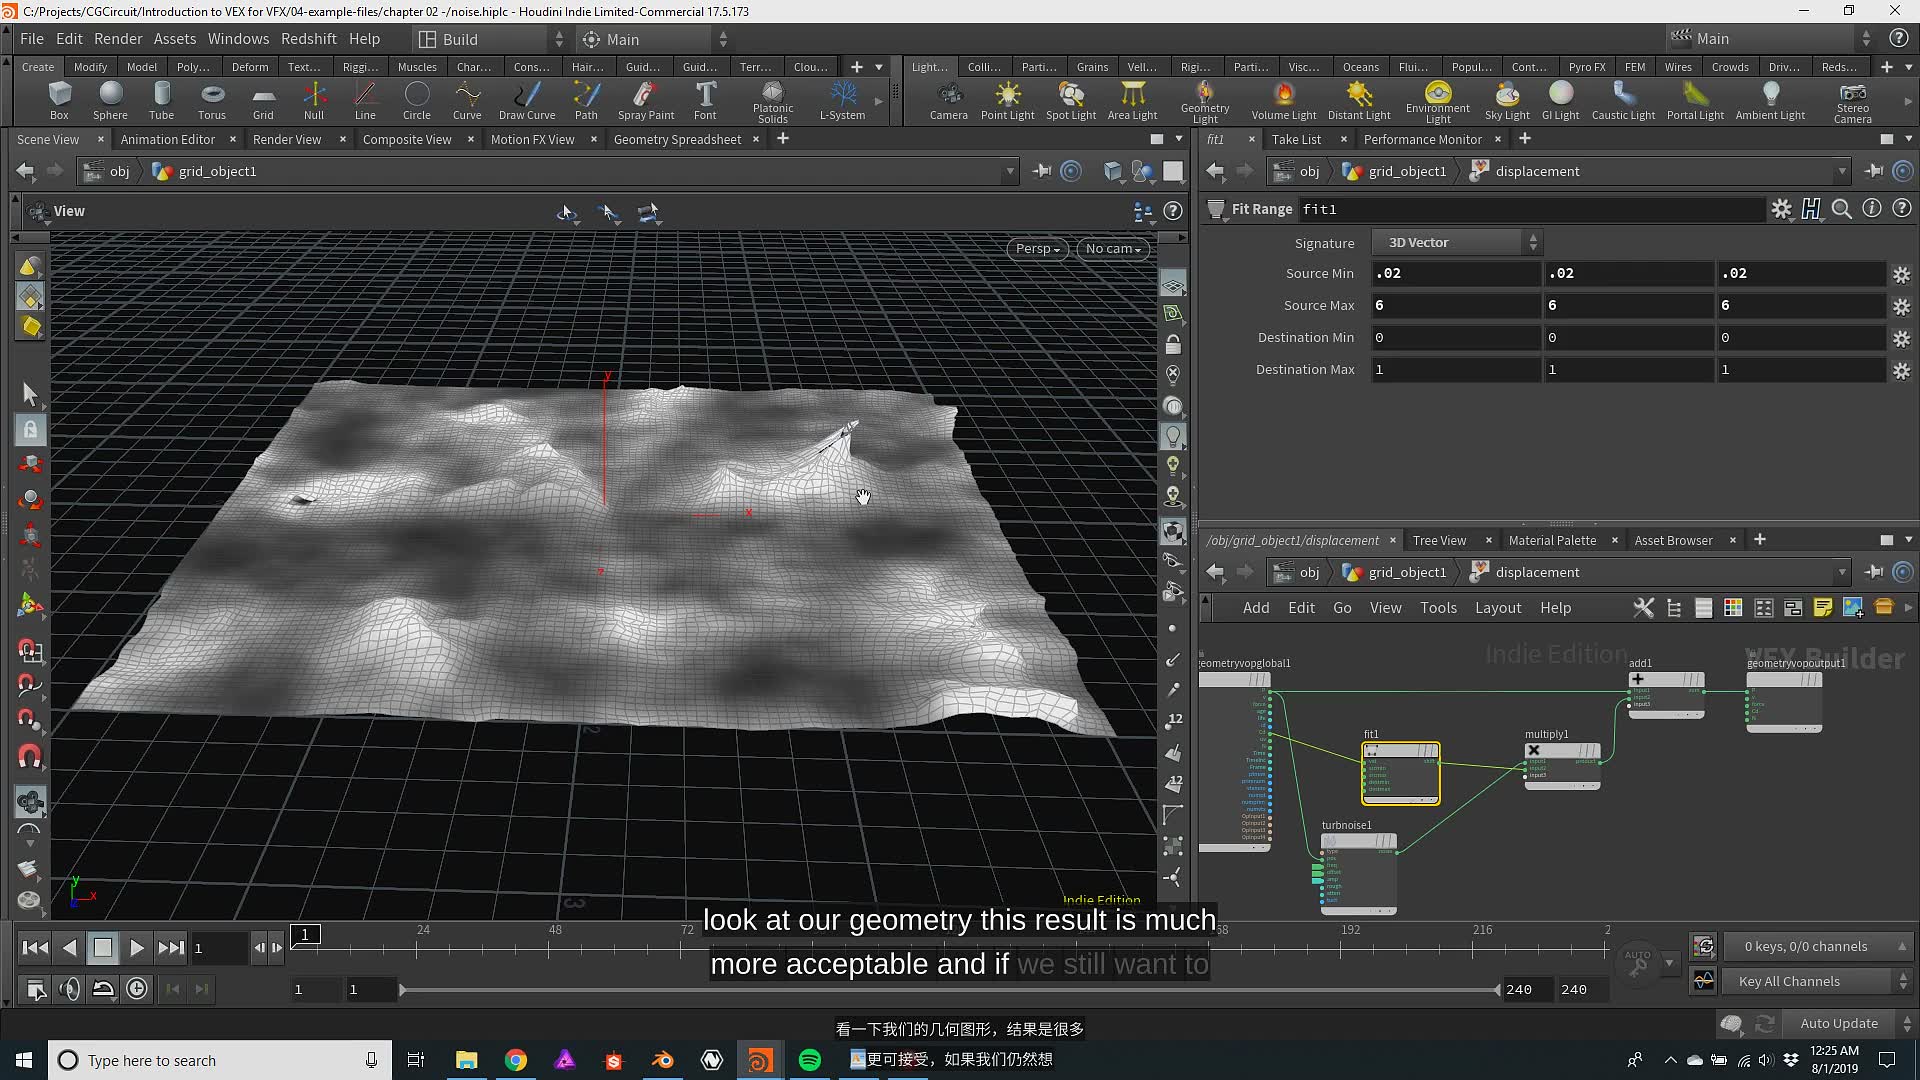Create a Spot Light
The image size is (1920, 1080).
(x=1071, y=101)
